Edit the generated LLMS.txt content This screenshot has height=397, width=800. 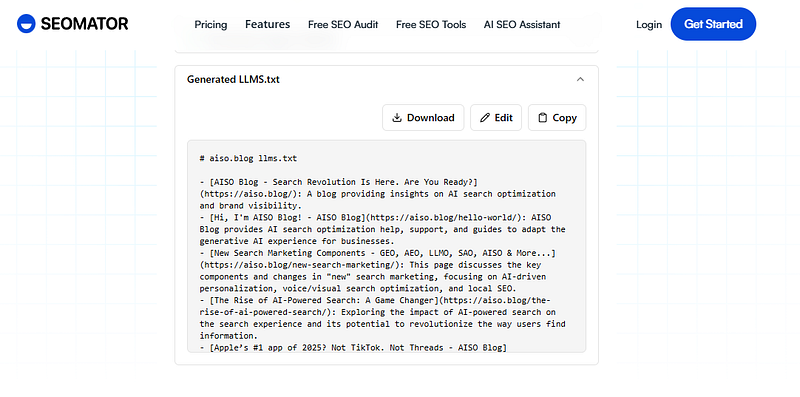point(496,118)
